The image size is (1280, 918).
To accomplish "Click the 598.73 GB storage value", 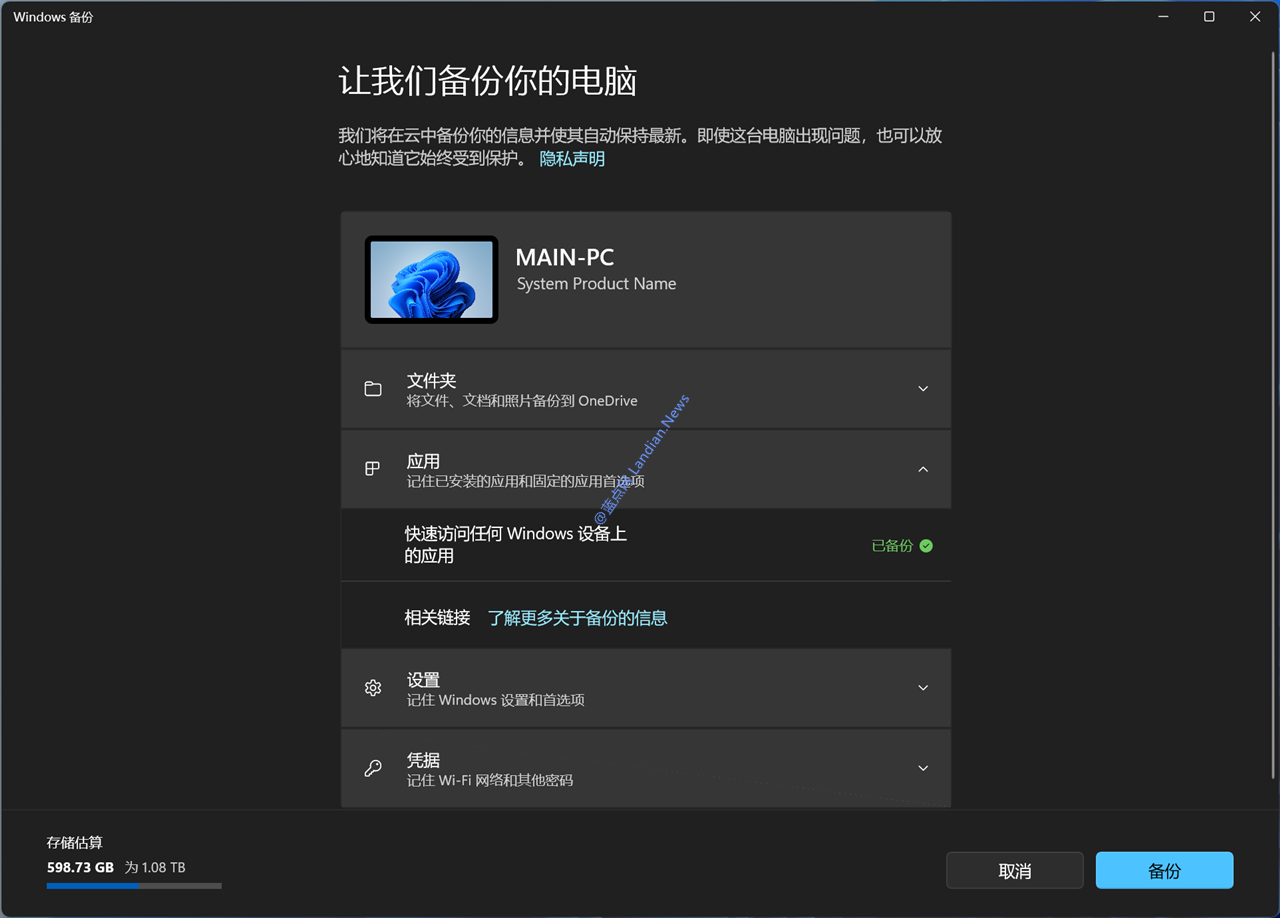I will click(x=81, y=867).
